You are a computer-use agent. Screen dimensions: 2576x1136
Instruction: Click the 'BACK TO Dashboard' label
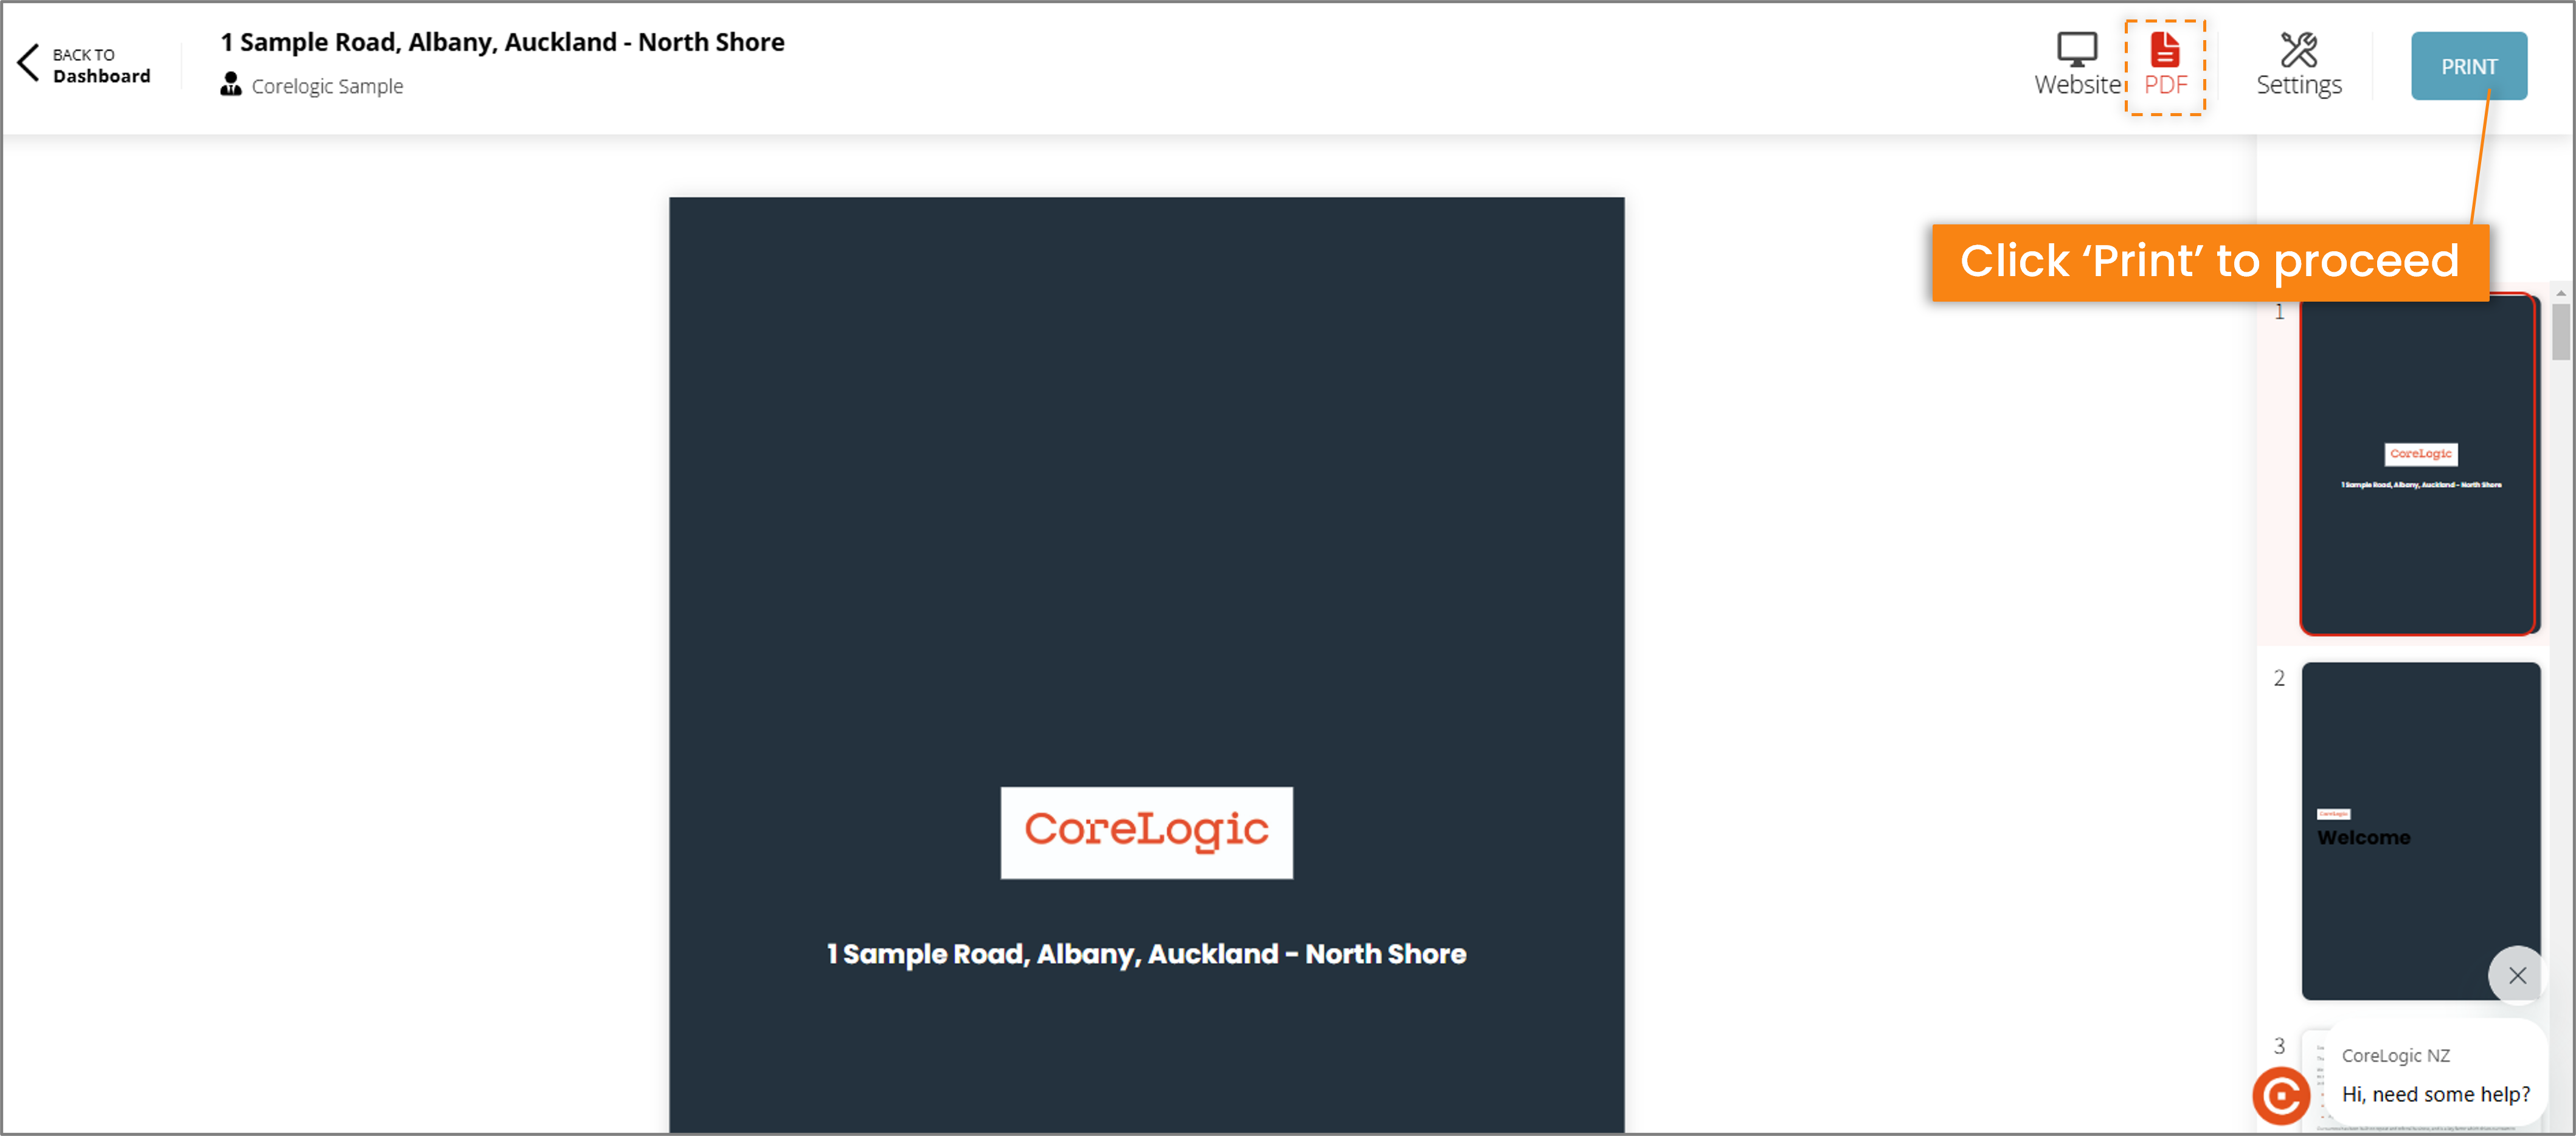101,65
